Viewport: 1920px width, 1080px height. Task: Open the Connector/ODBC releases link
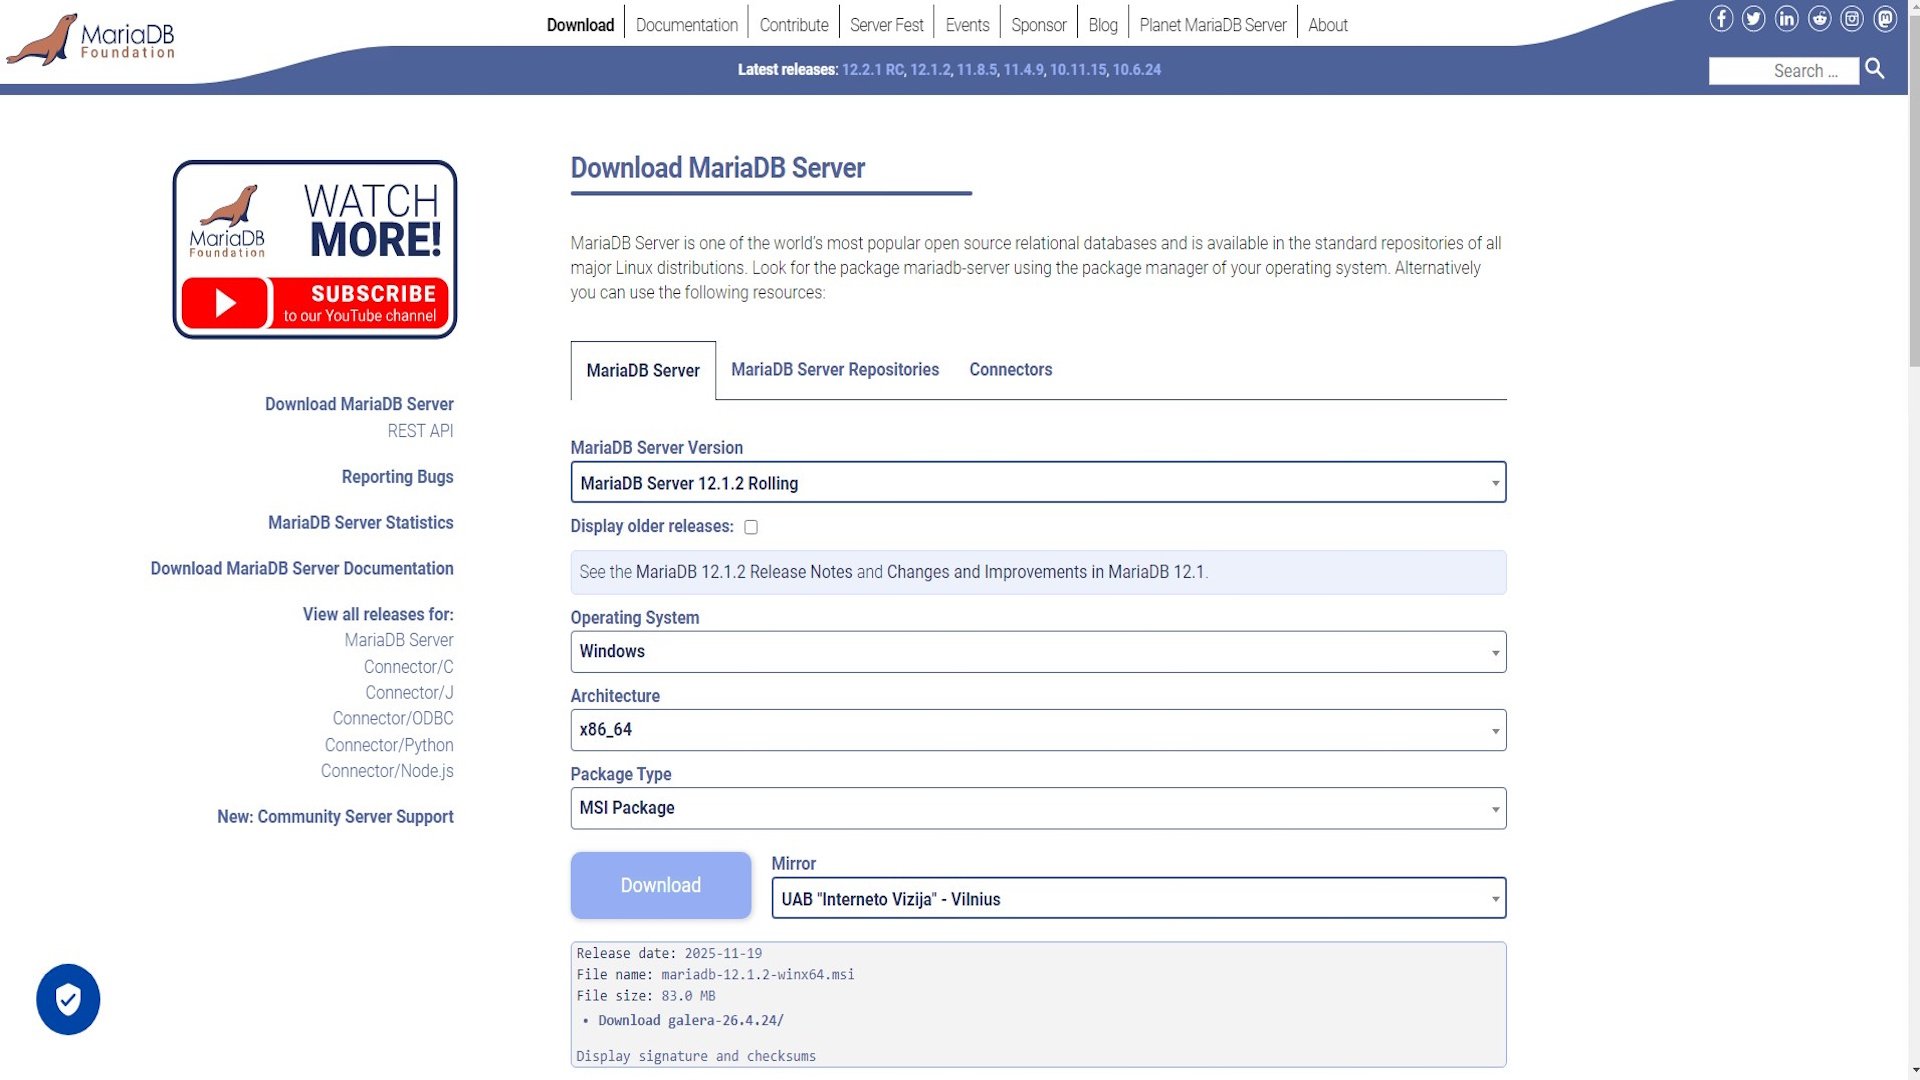(393, 718)
